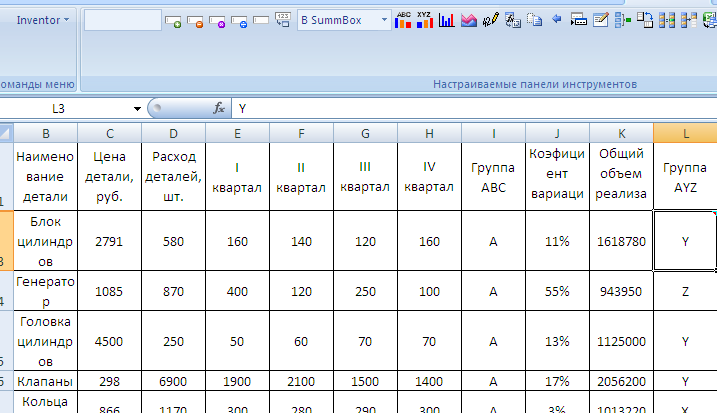Click the 'I квартал' header cell
This screenshot has height=413, width=717.
237,177
